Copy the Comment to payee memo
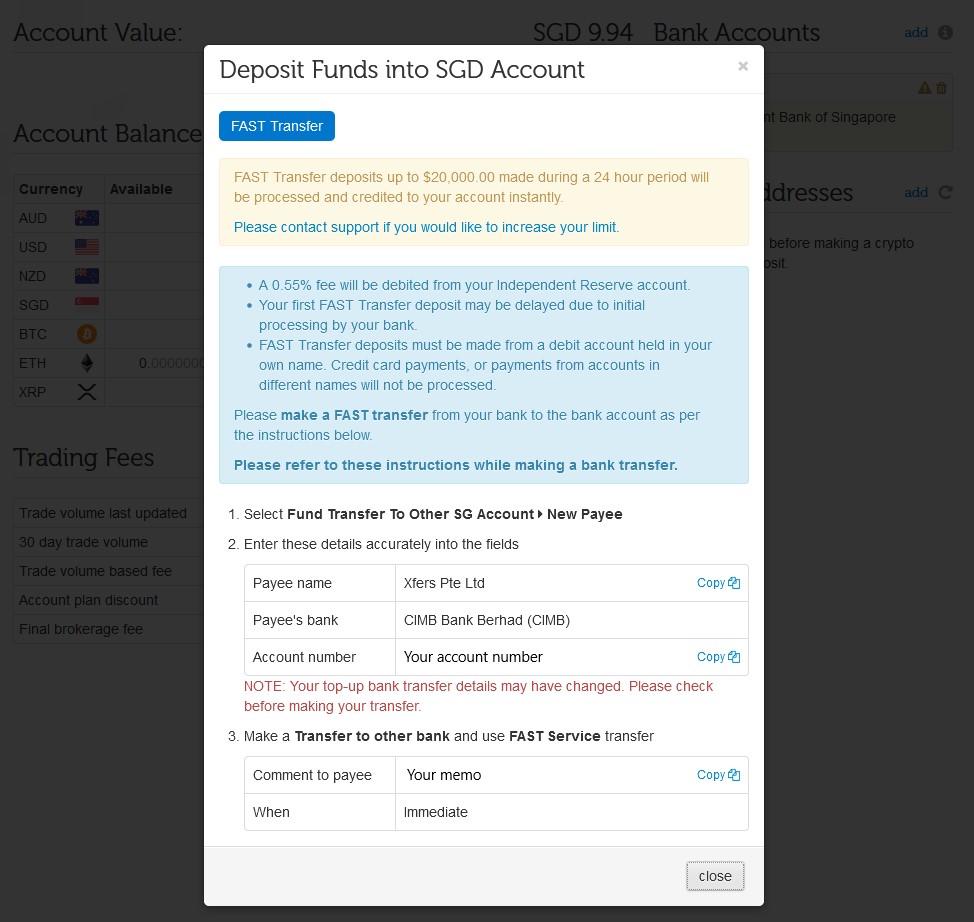974x922 pixels. pyautogui.click(x=718, y=775)
